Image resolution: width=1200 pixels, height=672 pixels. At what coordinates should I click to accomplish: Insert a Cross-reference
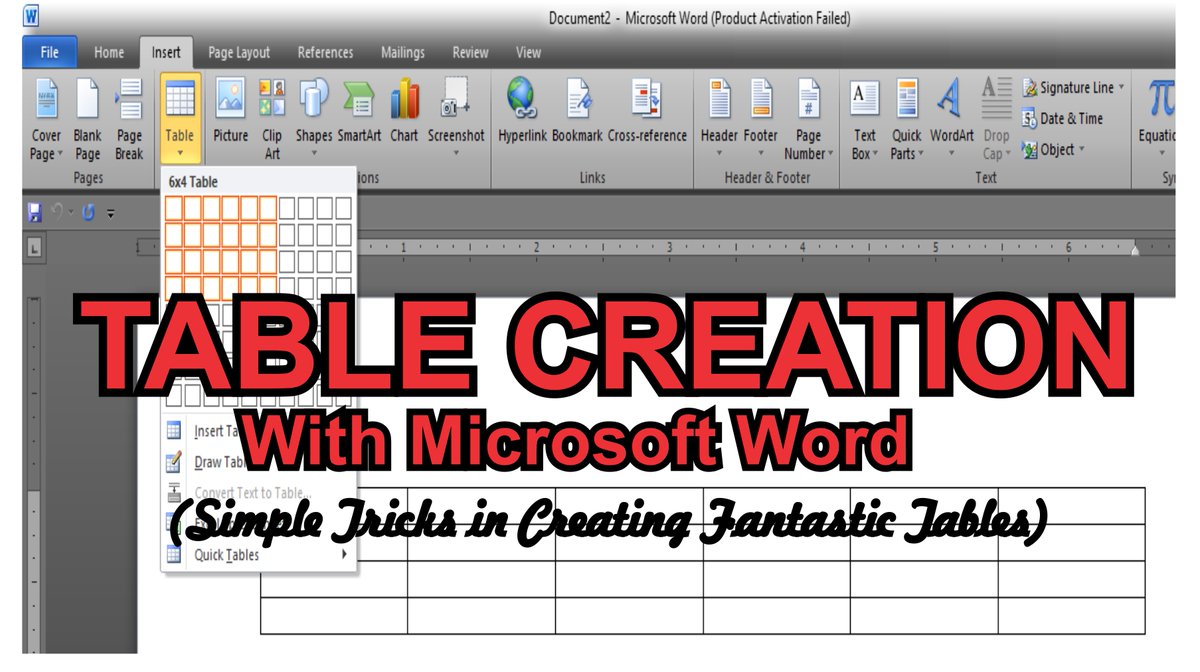(x=647, y=112)
